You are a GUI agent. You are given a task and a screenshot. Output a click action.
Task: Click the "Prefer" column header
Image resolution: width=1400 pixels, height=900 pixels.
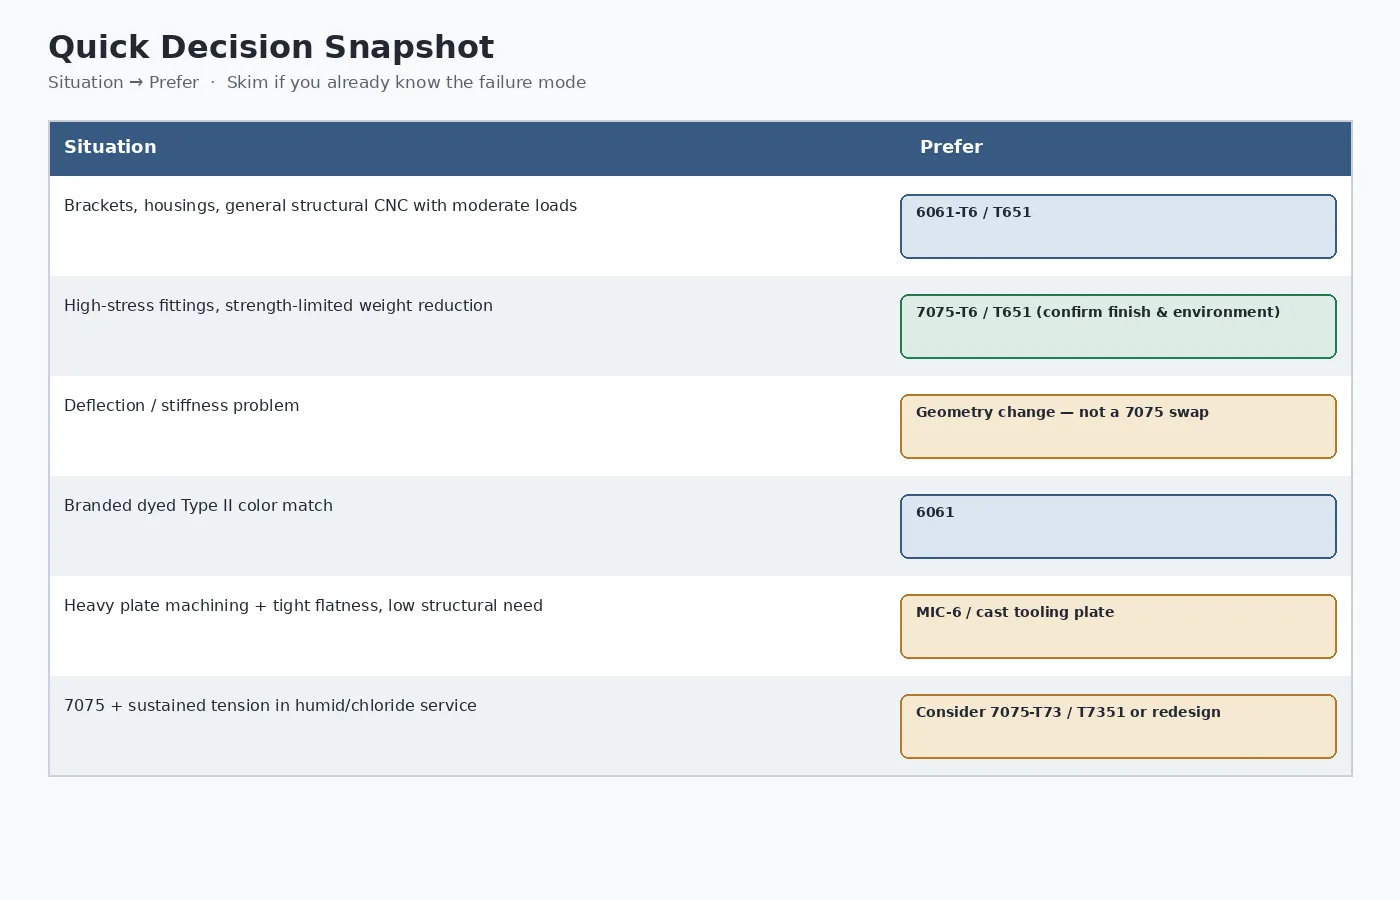[951, 147]
